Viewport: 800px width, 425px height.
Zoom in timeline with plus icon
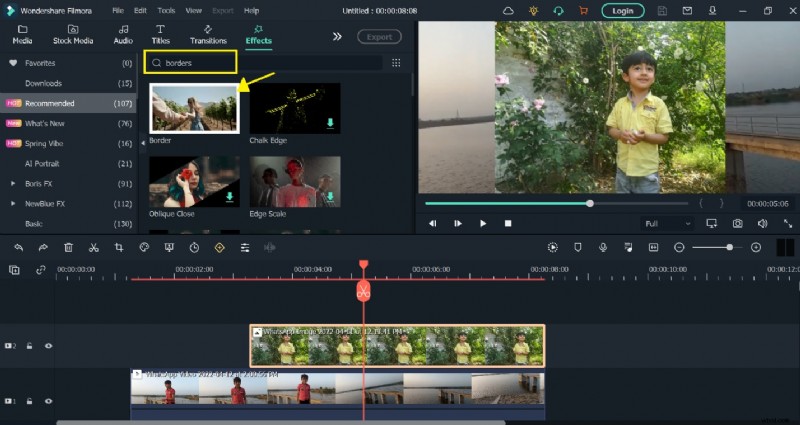coord(756,247)
